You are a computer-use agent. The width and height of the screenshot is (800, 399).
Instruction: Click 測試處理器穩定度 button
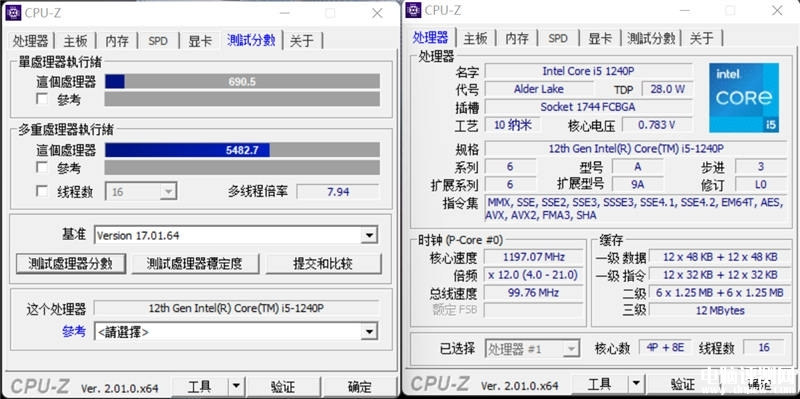click(194, 264)
